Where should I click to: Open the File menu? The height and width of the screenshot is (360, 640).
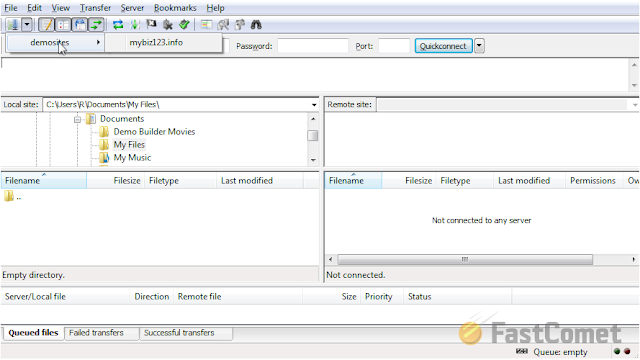[11, 8]
